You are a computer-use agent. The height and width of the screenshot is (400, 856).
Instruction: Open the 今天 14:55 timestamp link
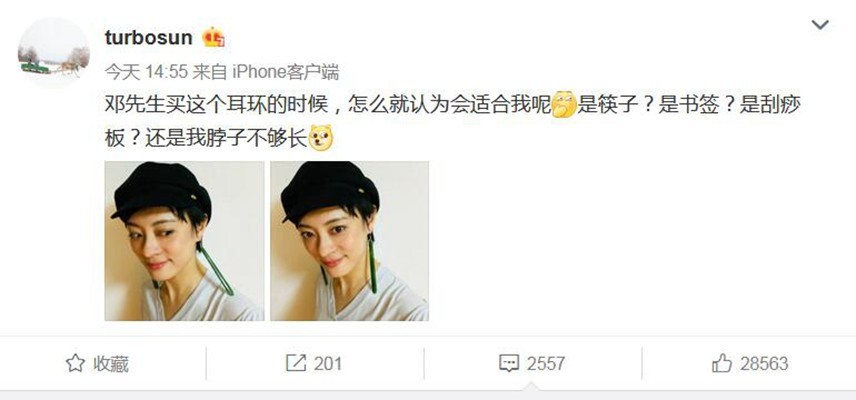click(x=146, y=71)
